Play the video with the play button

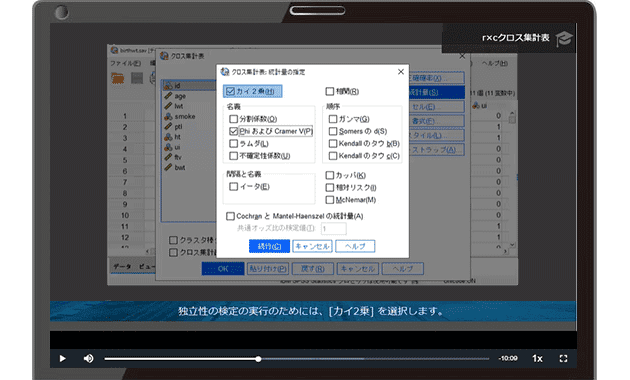click(62, 358)
